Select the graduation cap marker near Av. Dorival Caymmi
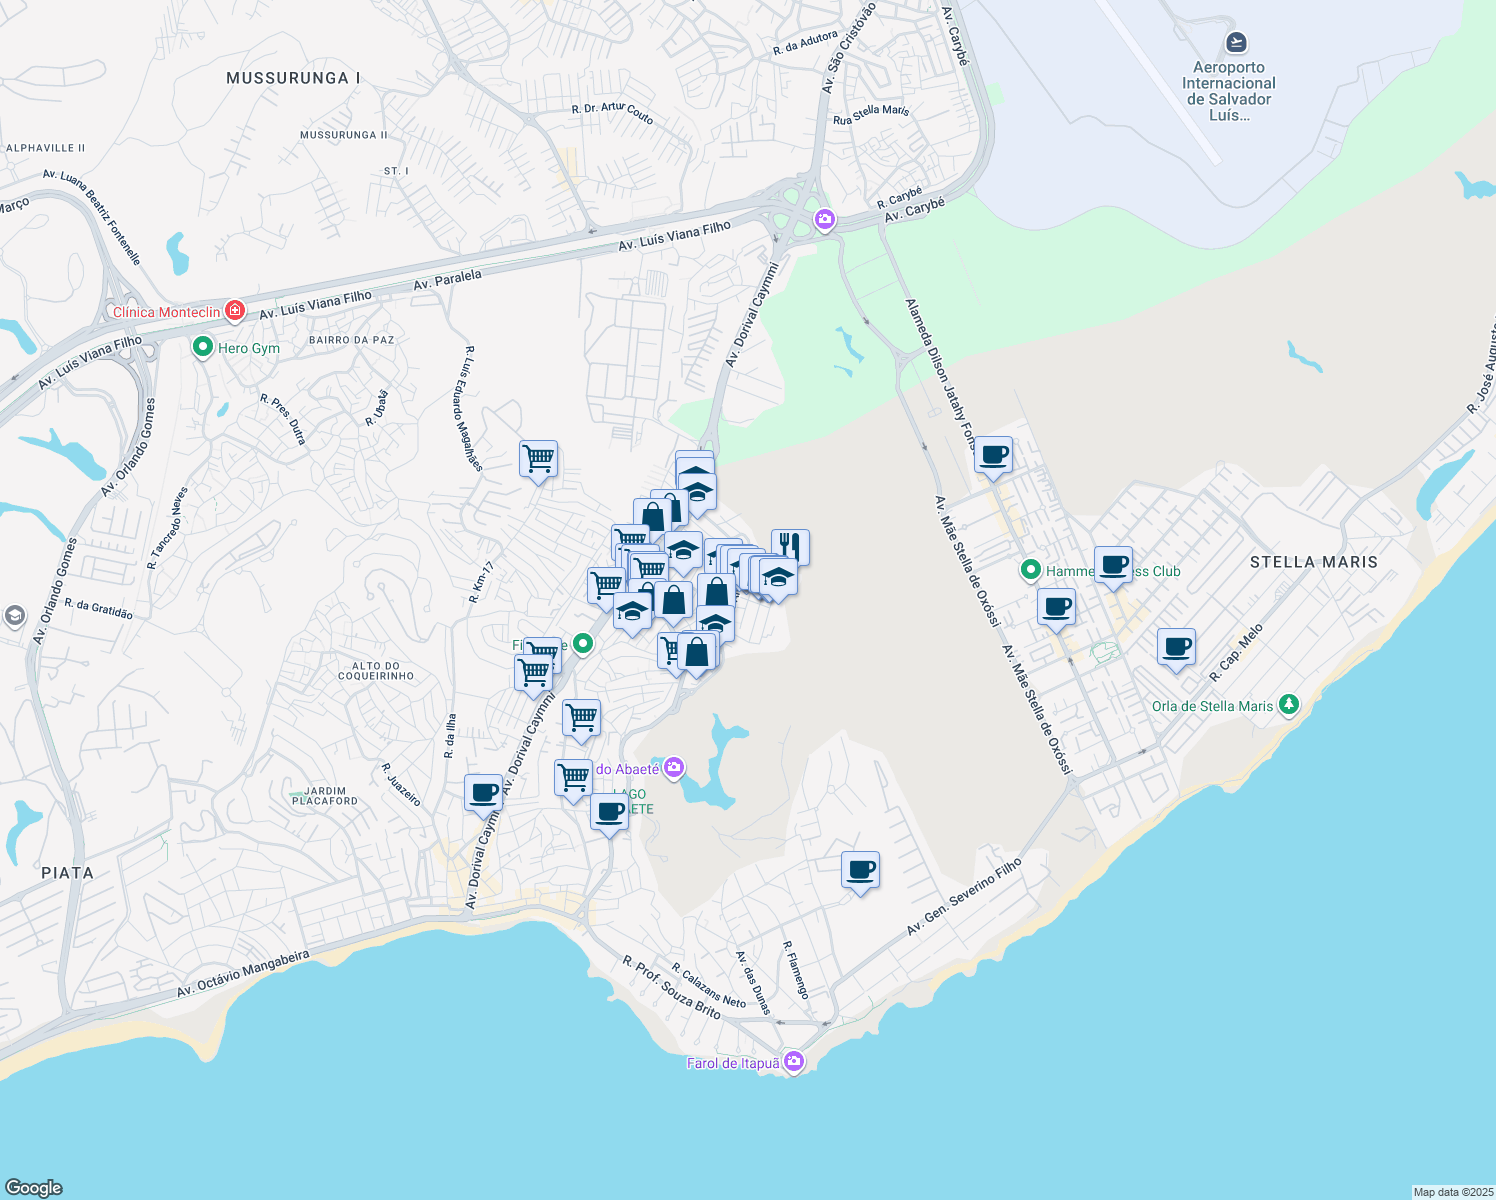Screen dimensions: 1496x1200 coord(631,611)
